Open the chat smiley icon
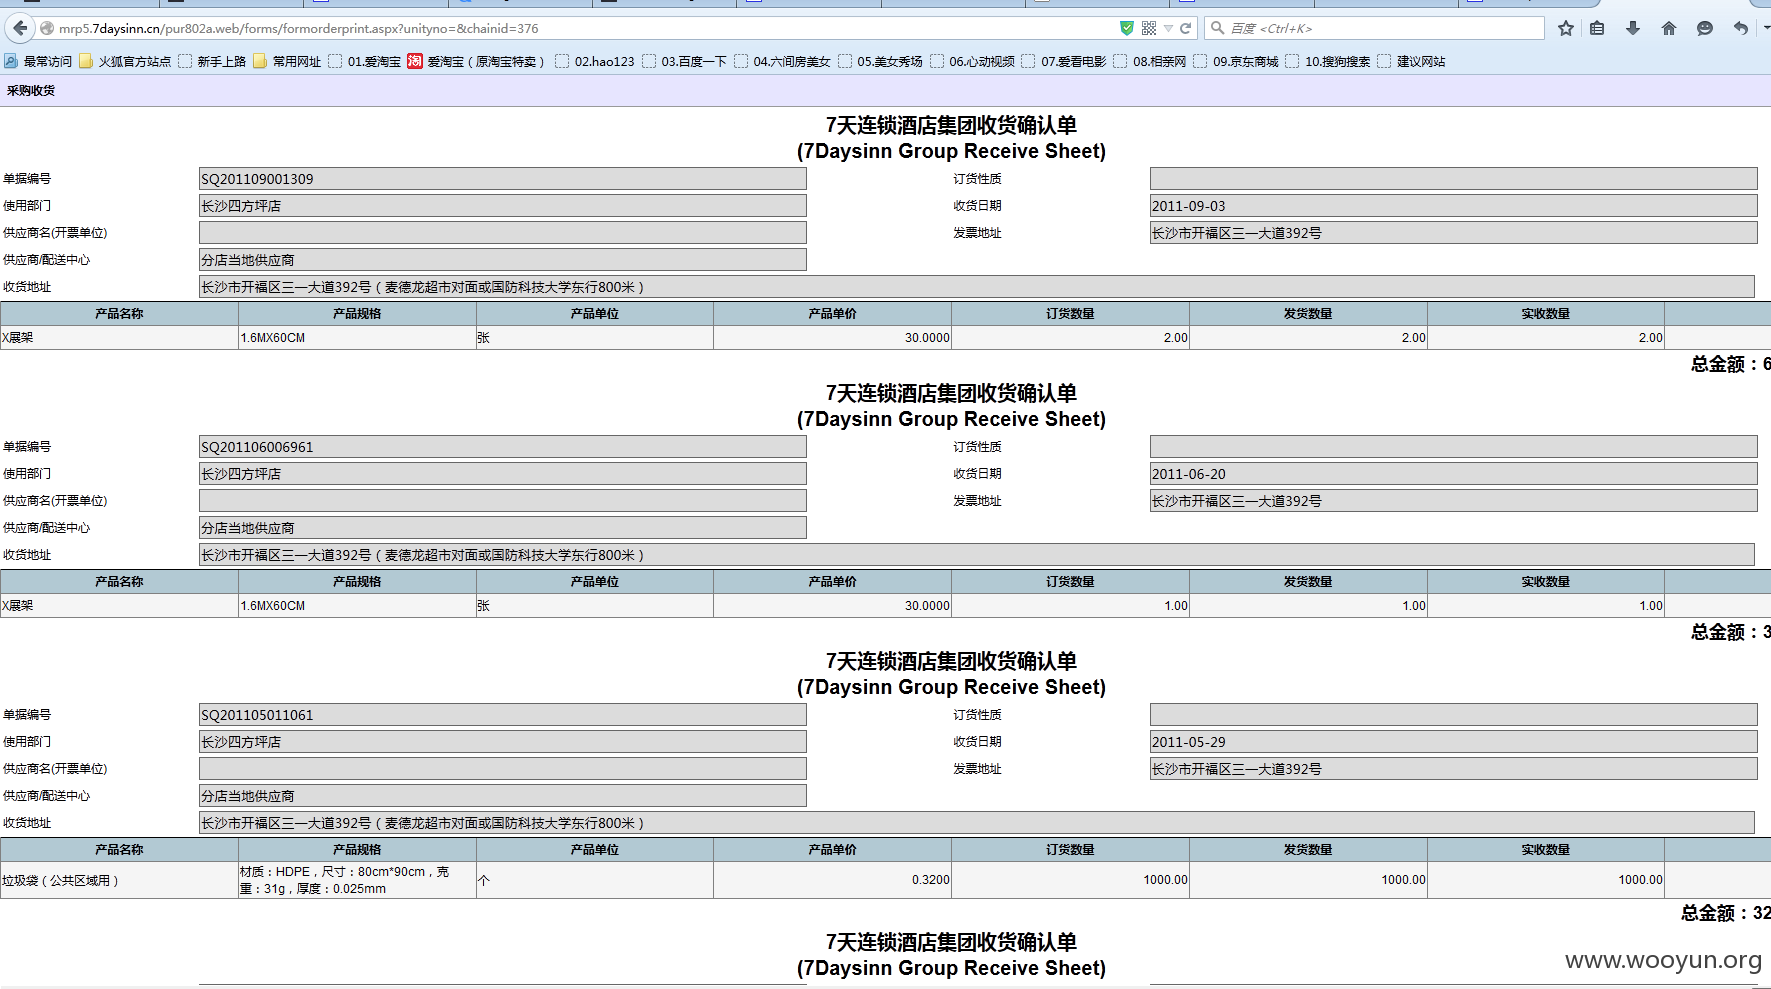This screenshot has height=989, width=1771. pos(1705,28)
